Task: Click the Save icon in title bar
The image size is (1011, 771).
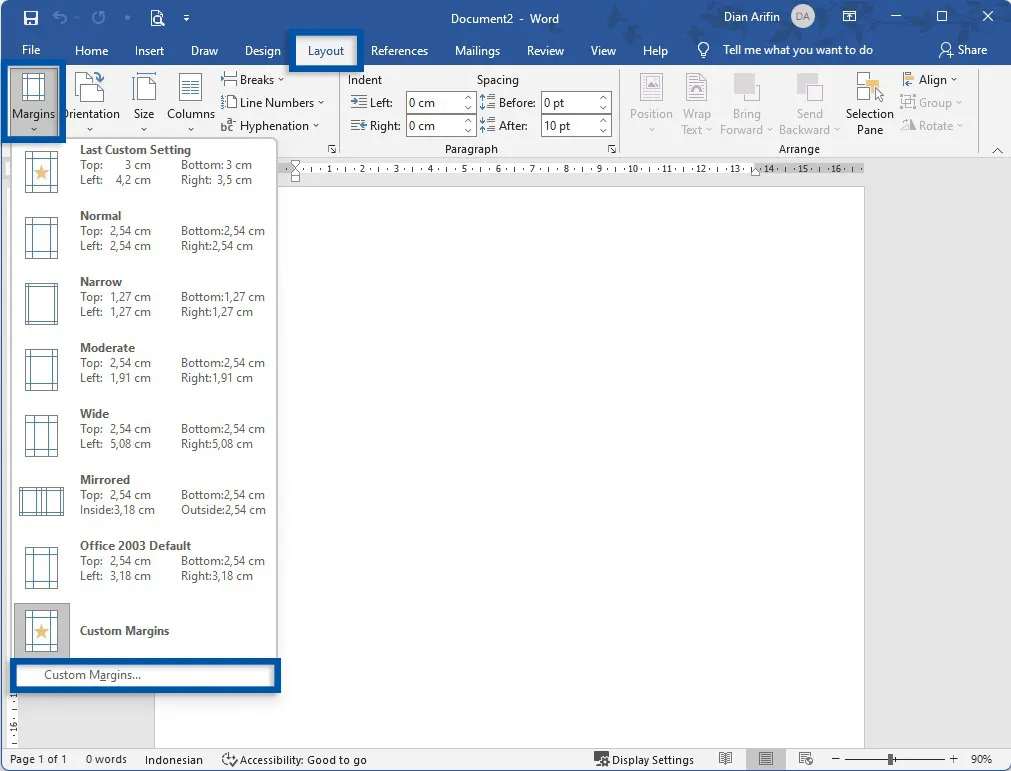Action: [x=31, y=18]
